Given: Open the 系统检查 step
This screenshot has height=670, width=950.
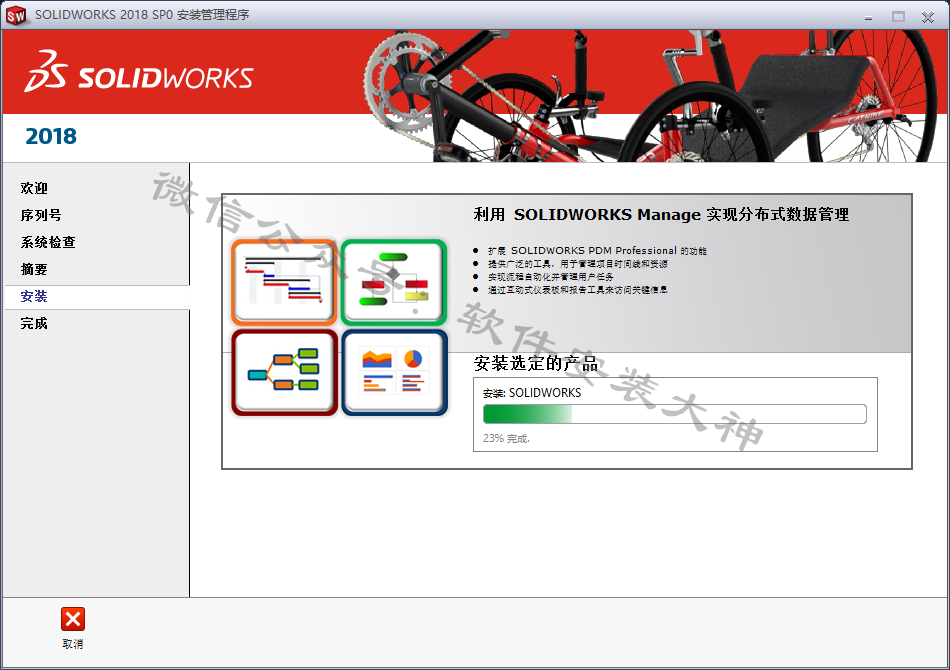Looking at the screenshot, I should click(x=48, y=242).
